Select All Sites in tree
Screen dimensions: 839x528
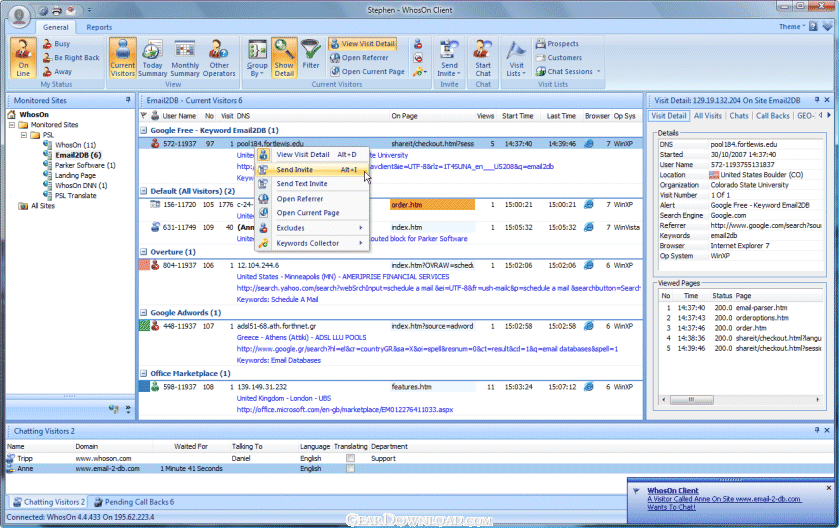pyautogui.click(x=43, y=205)
